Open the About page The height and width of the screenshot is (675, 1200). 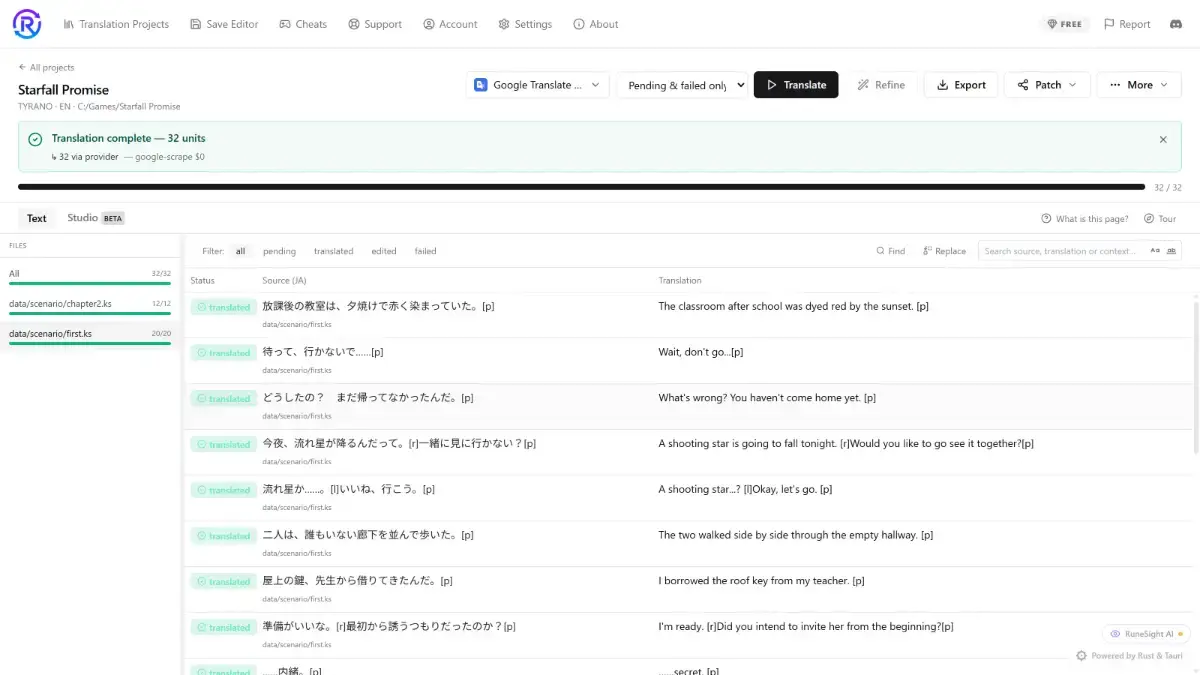click(596, 24)
